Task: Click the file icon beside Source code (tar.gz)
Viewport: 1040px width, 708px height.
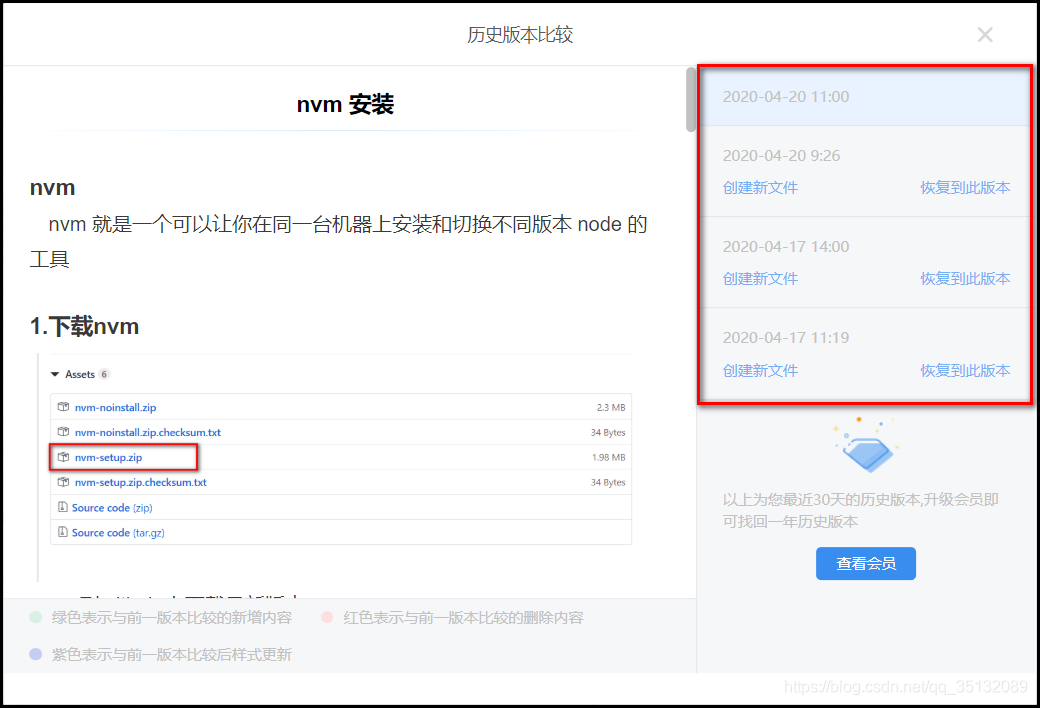Action: click(62, 532)
